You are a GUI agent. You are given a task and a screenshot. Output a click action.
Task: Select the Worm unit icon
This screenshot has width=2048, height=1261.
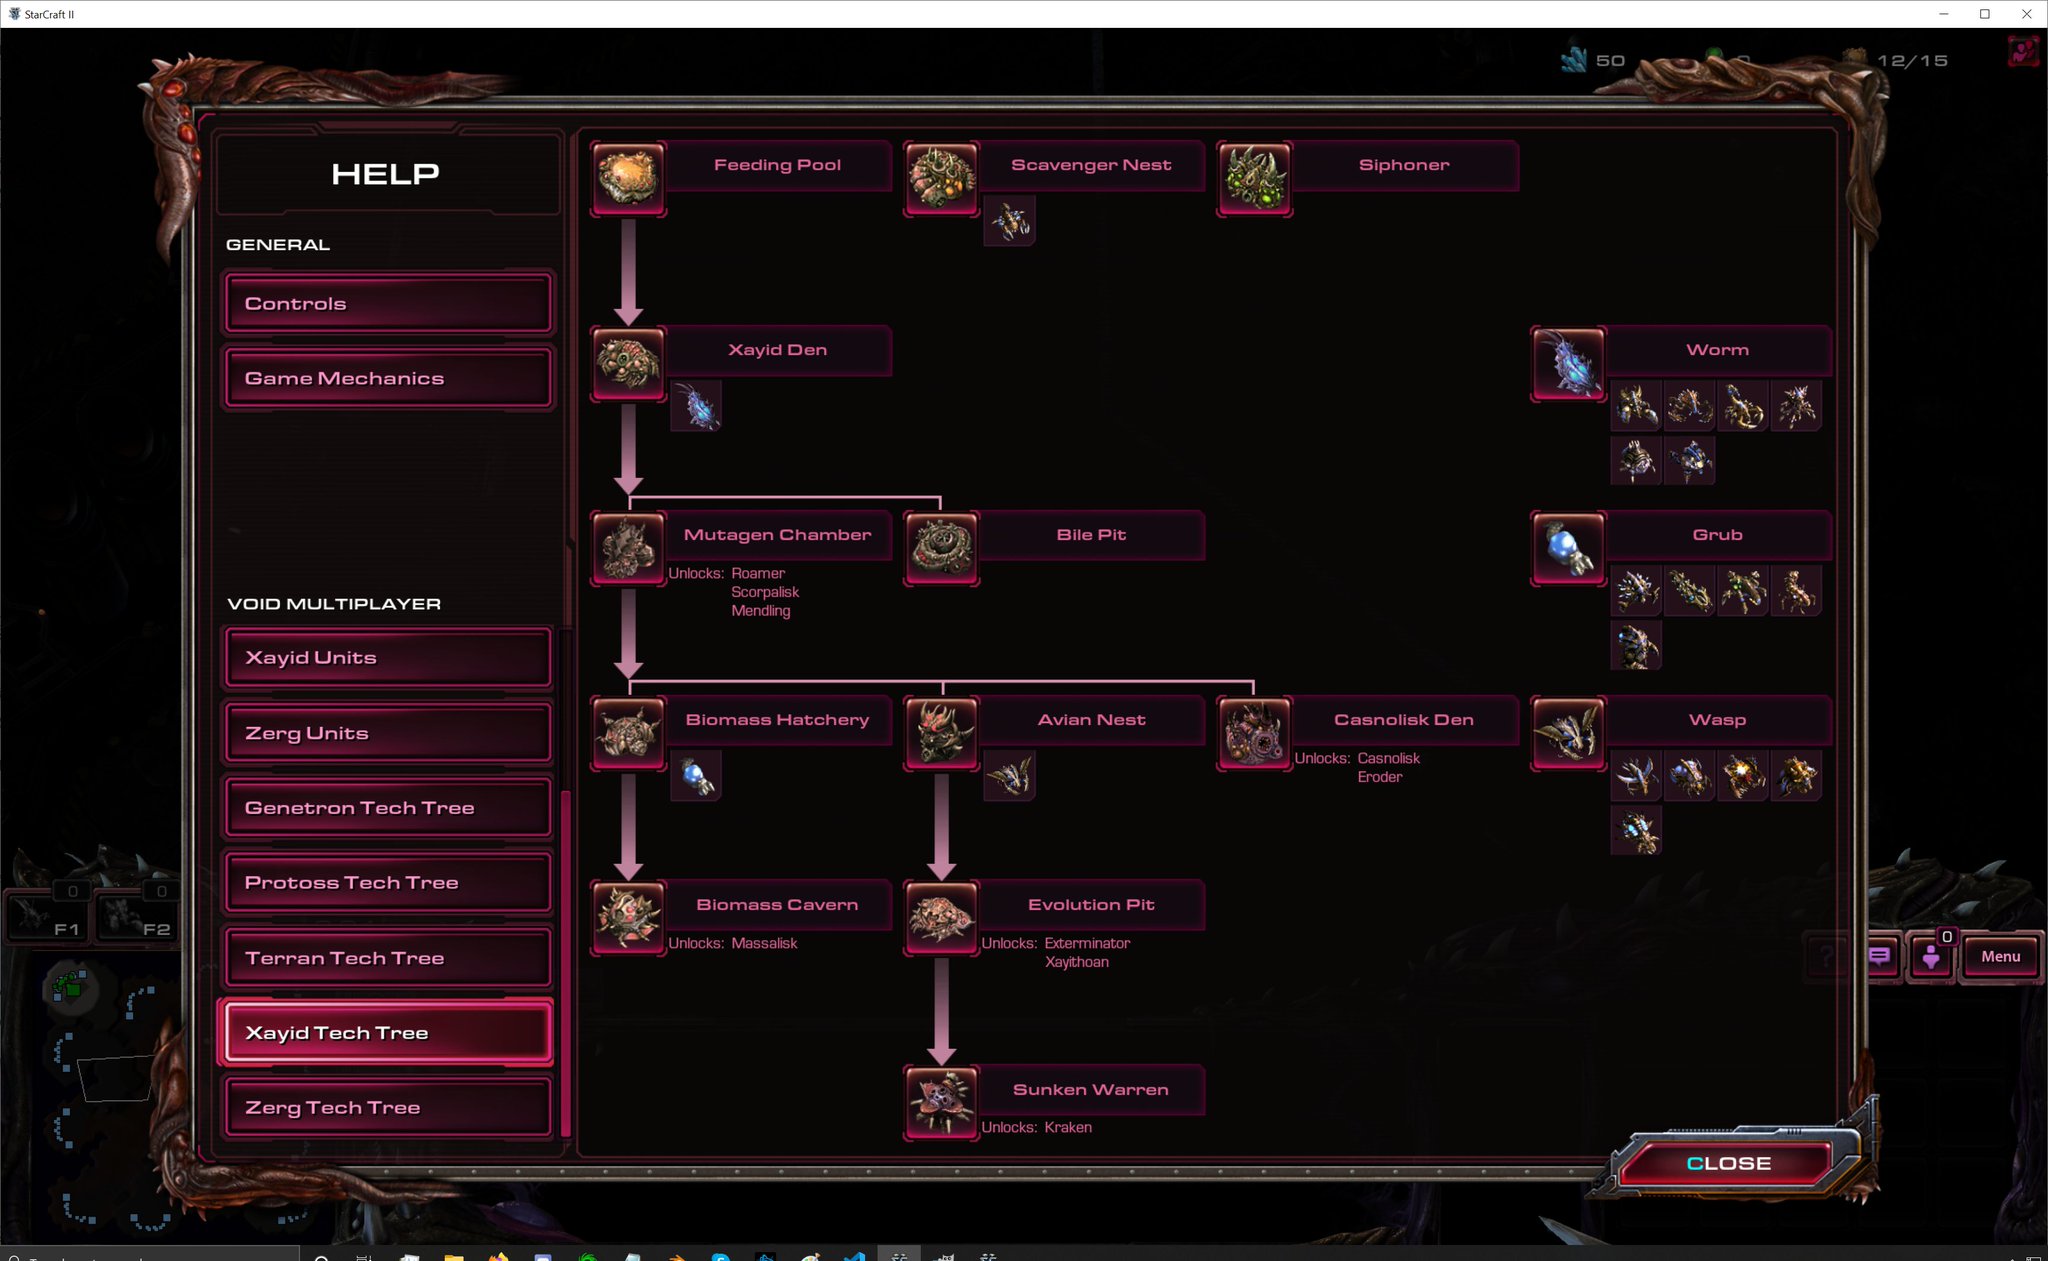click(1568, 362)
